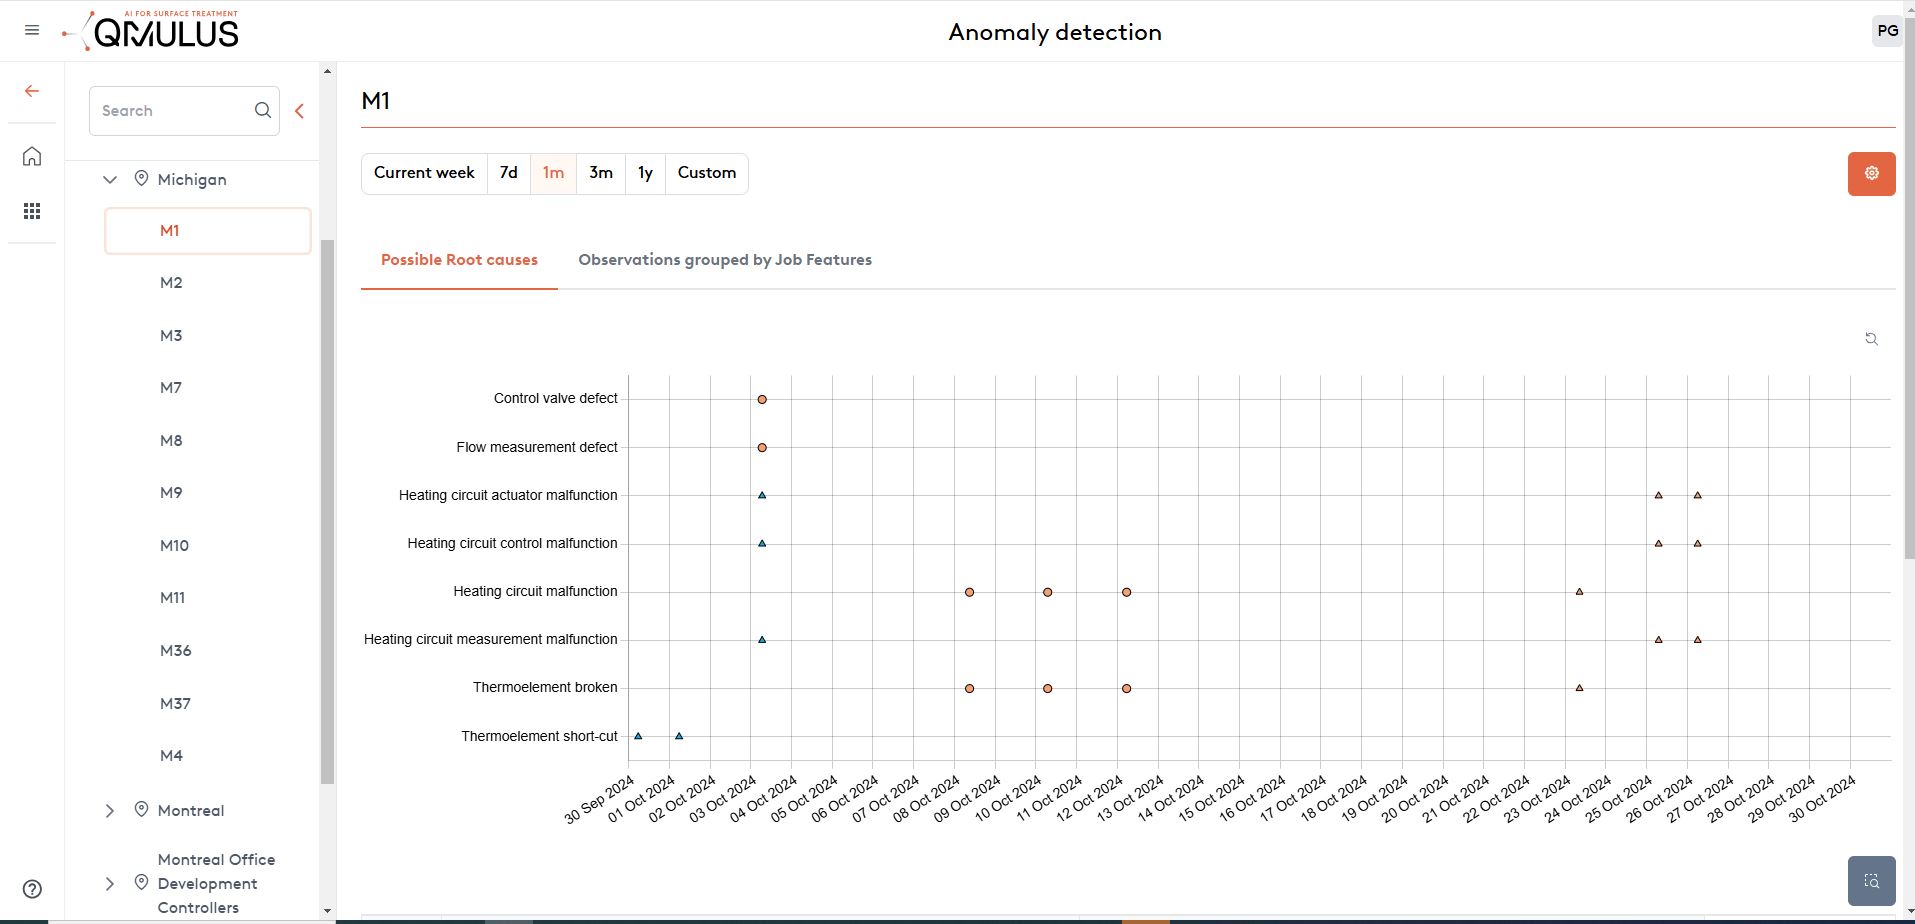This screenshot has width=1915, height=924.
Task: Choose the Custom time range
Action: (x=706, y=173)
